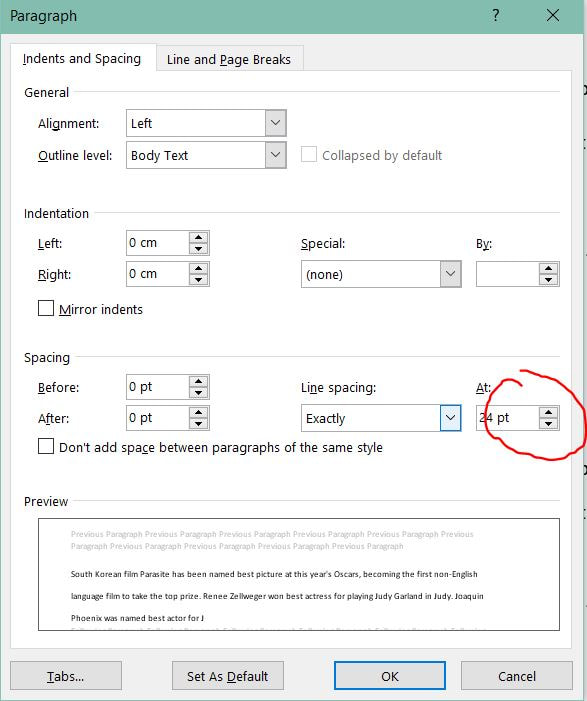587x701 pixels.
Task: Check Don't add space between paragraphs option
Action: click(x=46, y=447)
